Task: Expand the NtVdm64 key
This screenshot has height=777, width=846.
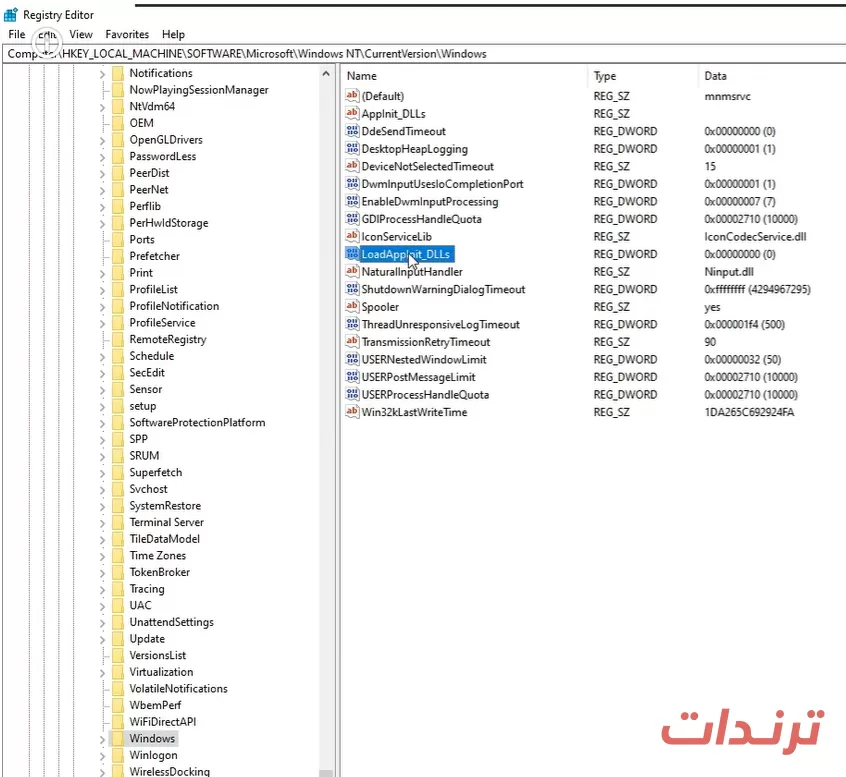Action: [x=103, y=107]
